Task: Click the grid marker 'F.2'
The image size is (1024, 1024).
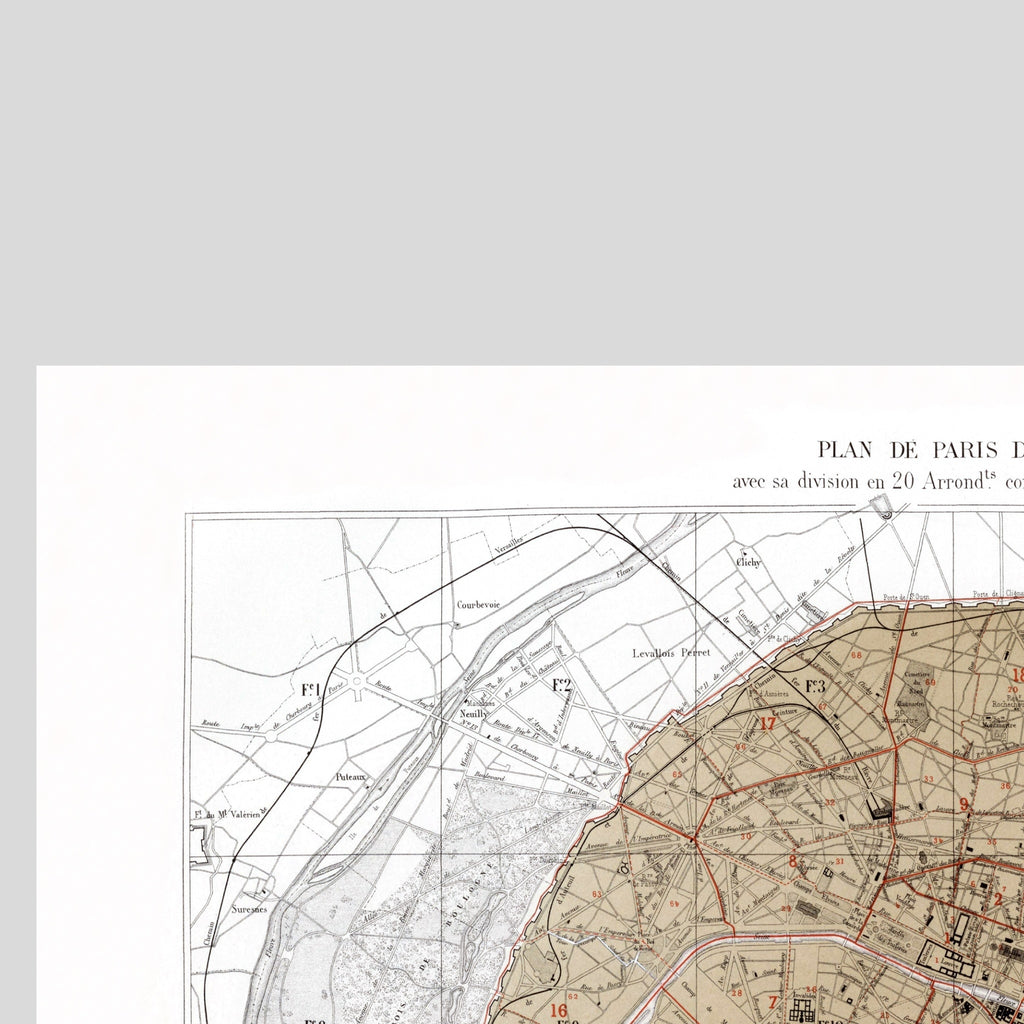Action: [562, 685]
